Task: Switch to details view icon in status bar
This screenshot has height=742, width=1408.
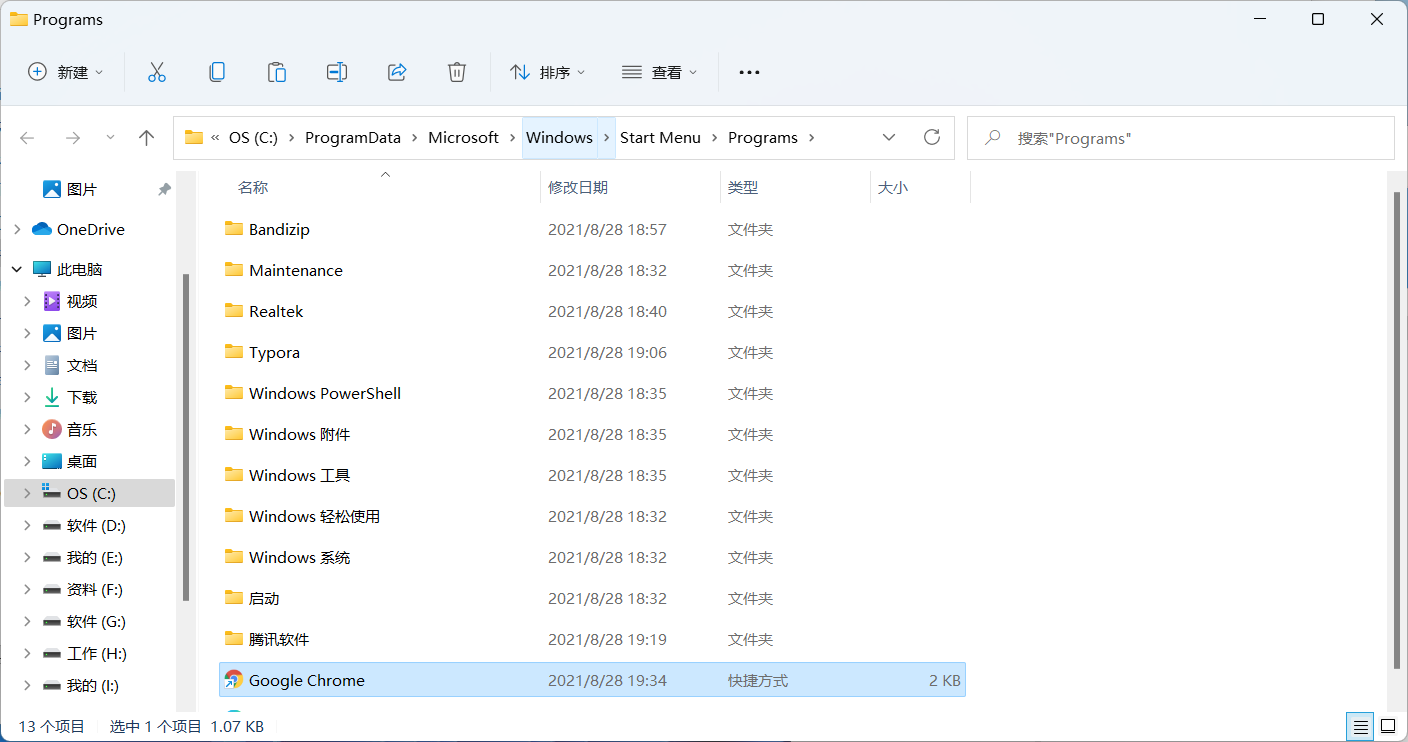Action: click(1360, 726)
